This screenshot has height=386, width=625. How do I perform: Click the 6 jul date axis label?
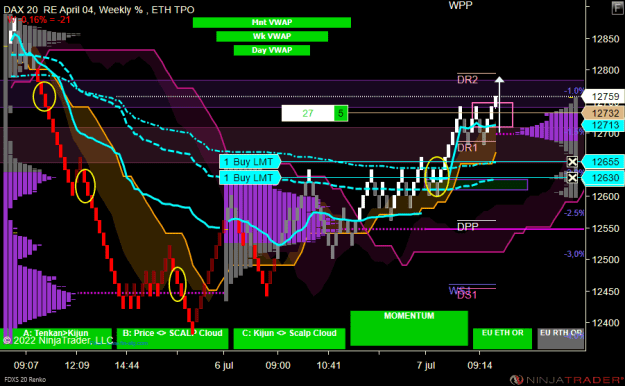pyautogui.click(x=224, y=365)
